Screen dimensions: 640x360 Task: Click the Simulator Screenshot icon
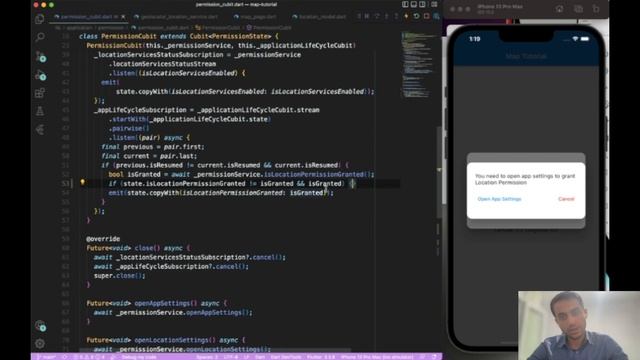[x=578, y=9]
